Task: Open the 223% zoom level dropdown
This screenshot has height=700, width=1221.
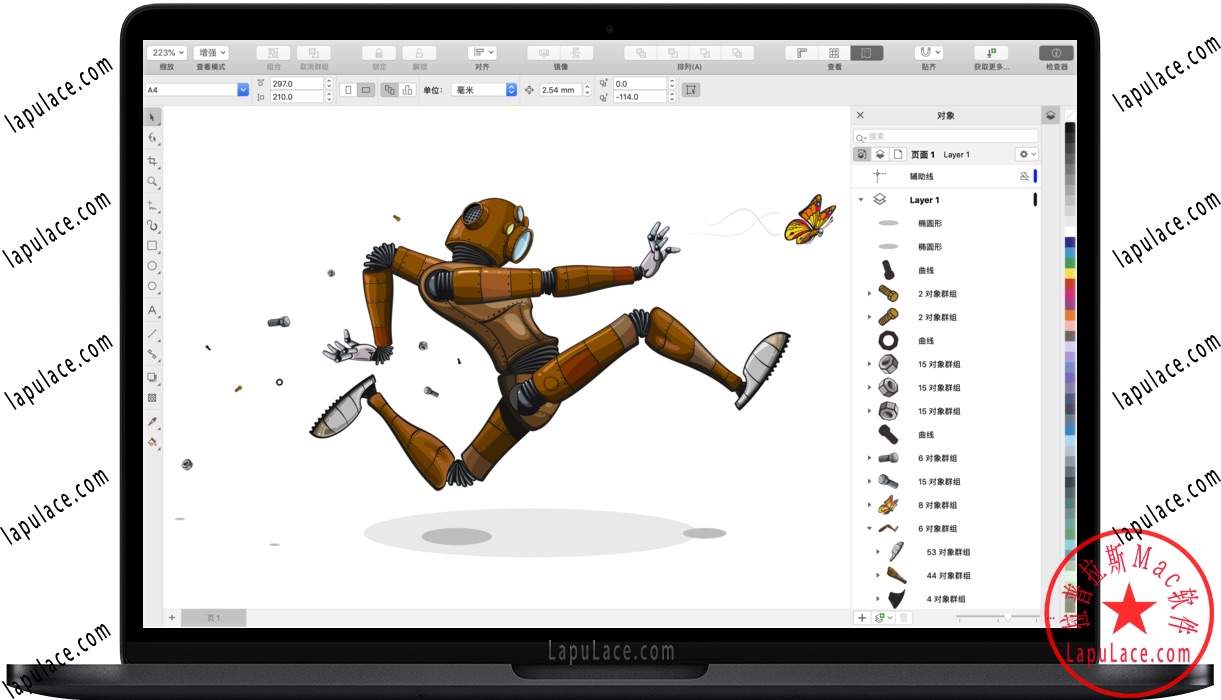Action: 167,52
